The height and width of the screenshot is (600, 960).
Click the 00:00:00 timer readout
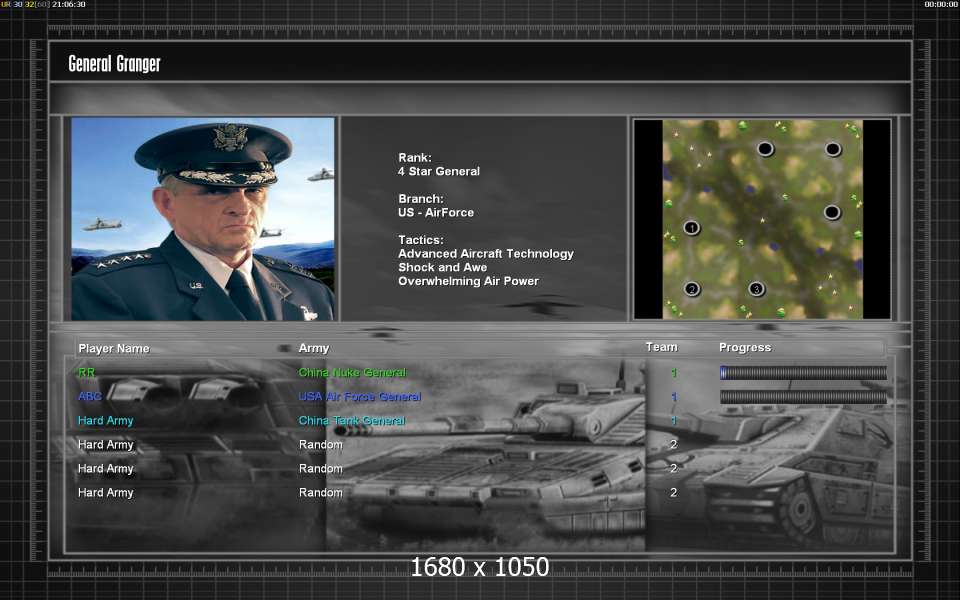point(941,4)
